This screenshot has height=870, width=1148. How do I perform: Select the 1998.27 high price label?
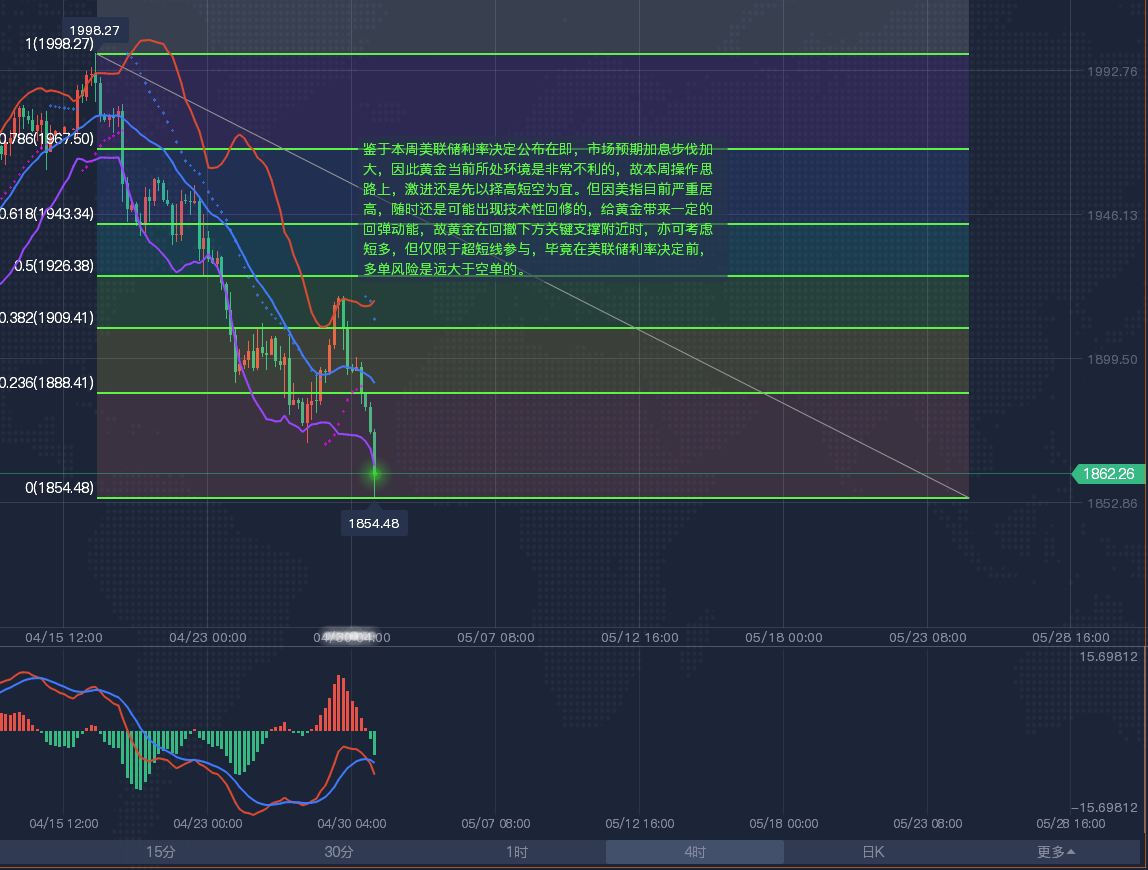click(94, 30)
